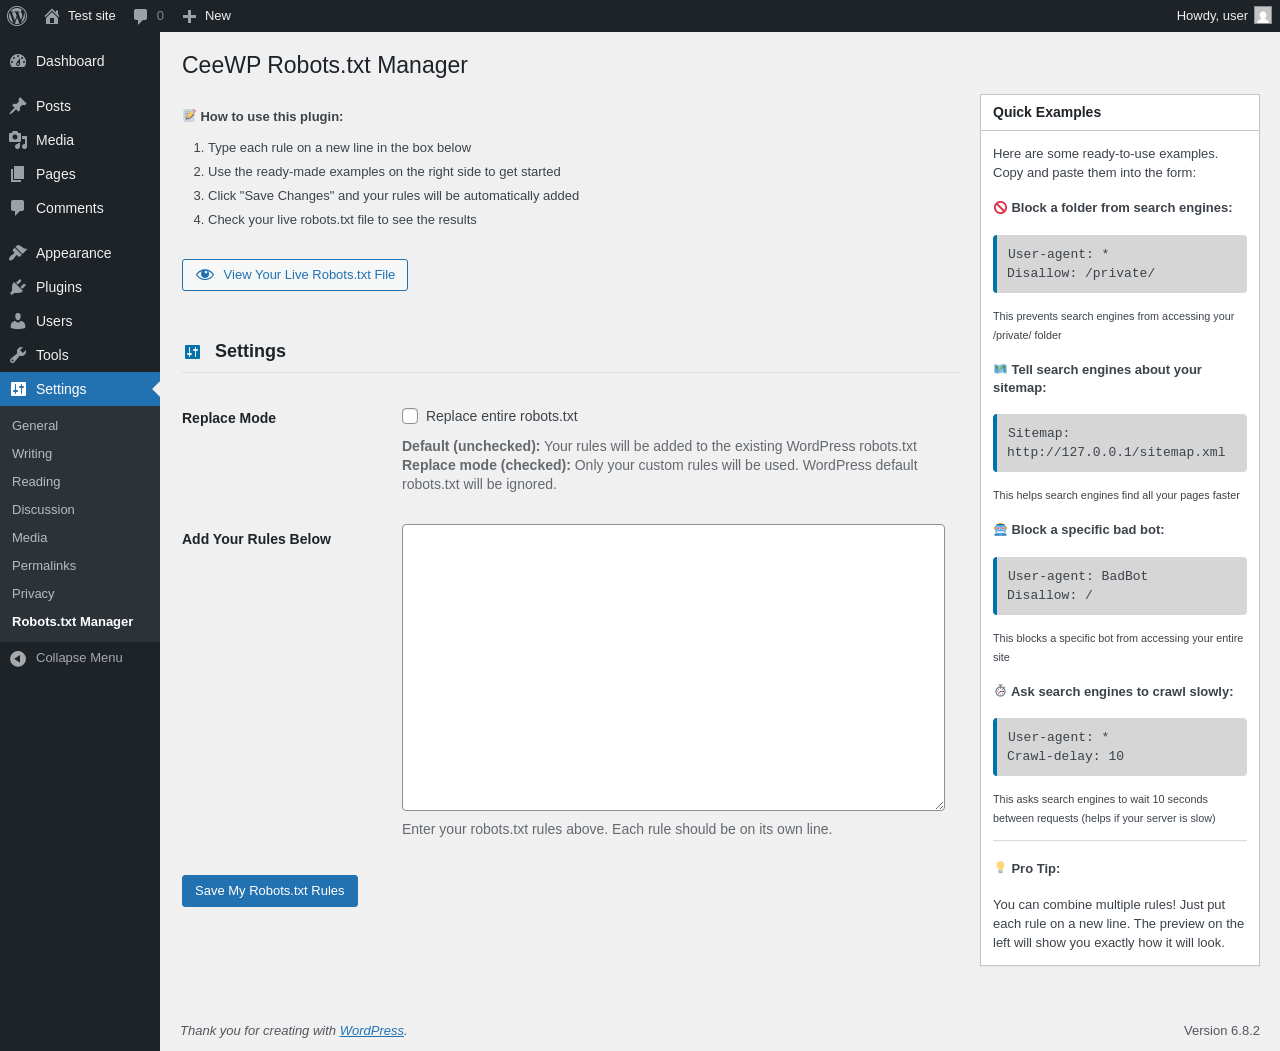1280x1051 pixels.
Task: Open the Test site home icon
Action: pos(52,16)
